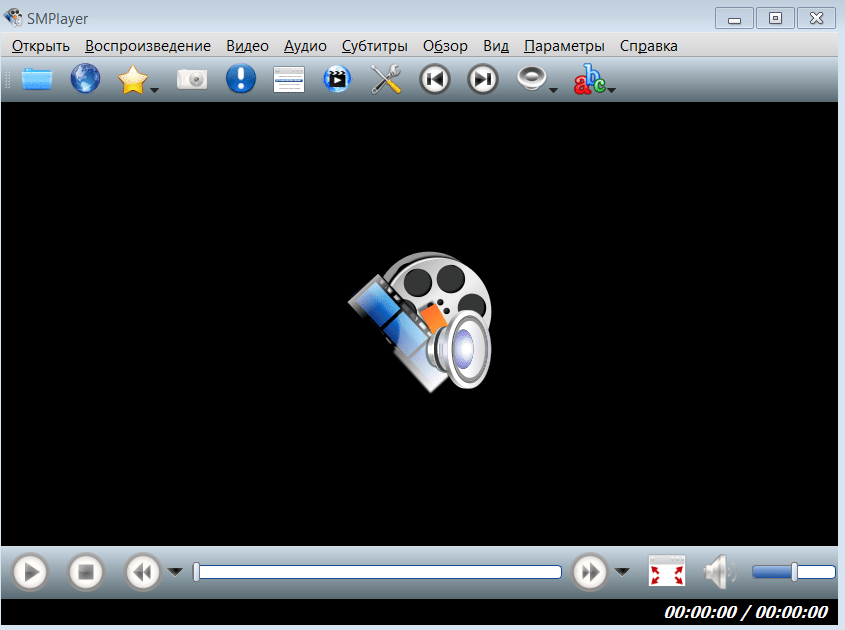The height and width of the screenshot is (630, 845).
Task: Close the SMPlayer window
Action: tap(816, 18)
